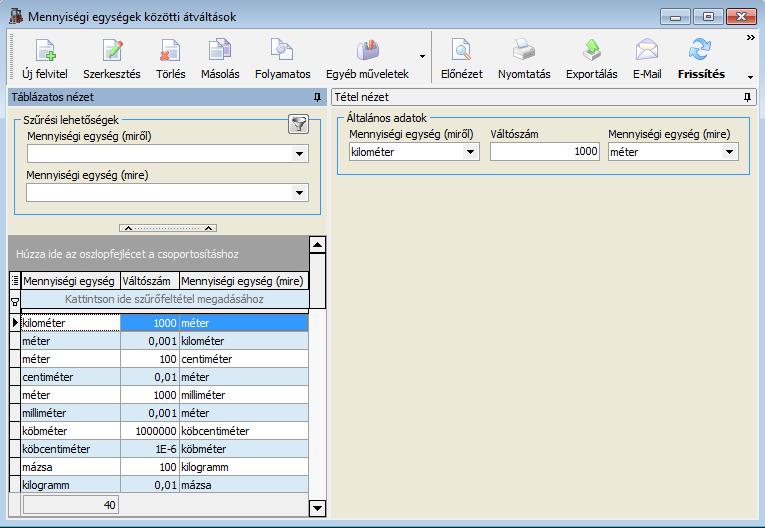The height and width of the screenshot is (528, 765).
Task: Click the grouping area 'Húzza ide az oszlopfejlécet'
Action: (159, 254)
